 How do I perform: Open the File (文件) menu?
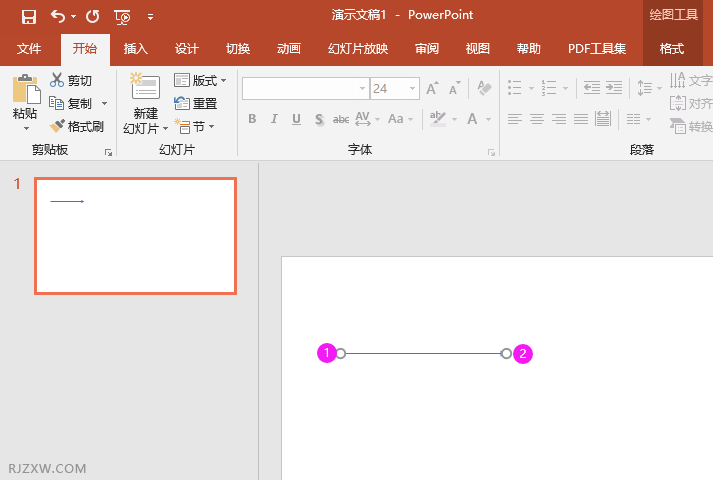pos(29,49)
